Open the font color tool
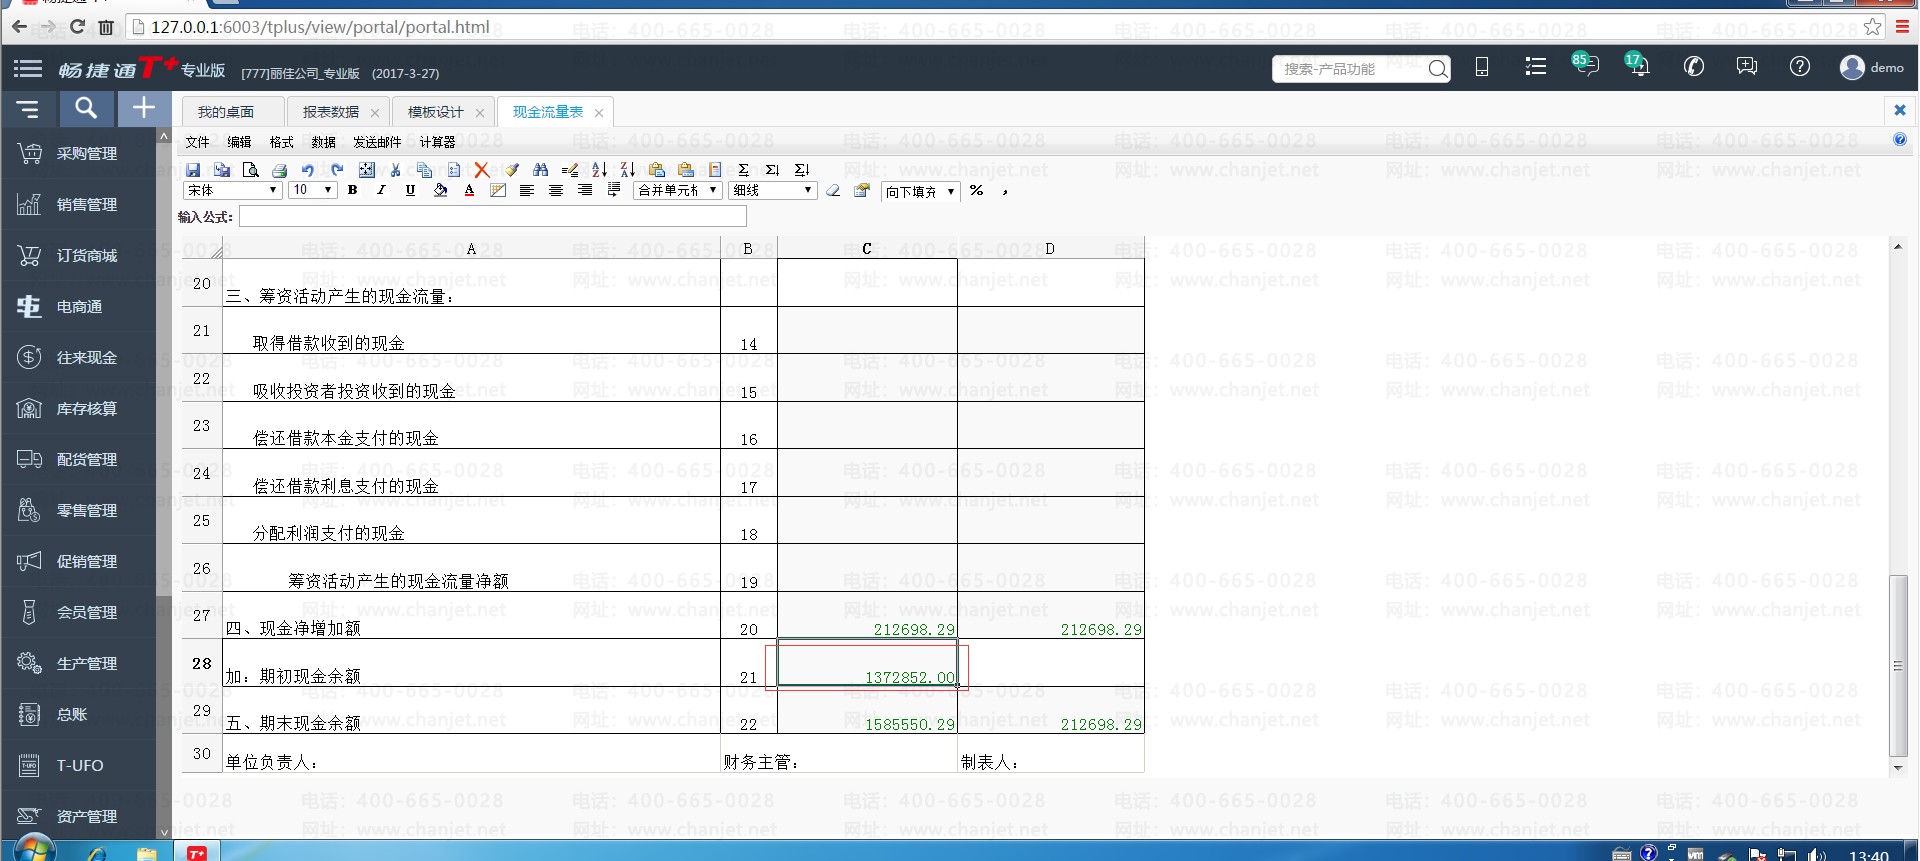The image size is (1920, 861). pos(469,190)
